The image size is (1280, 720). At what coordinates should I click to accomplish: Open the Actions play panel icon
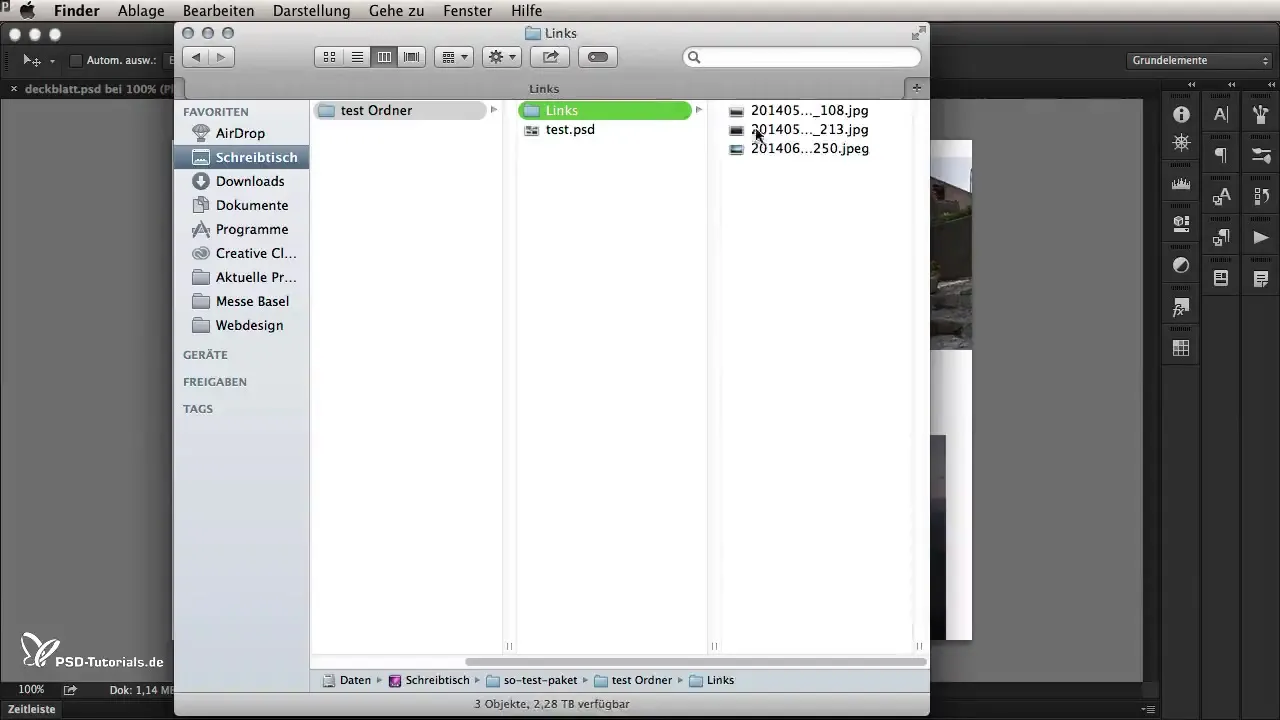pos(1261,238)
